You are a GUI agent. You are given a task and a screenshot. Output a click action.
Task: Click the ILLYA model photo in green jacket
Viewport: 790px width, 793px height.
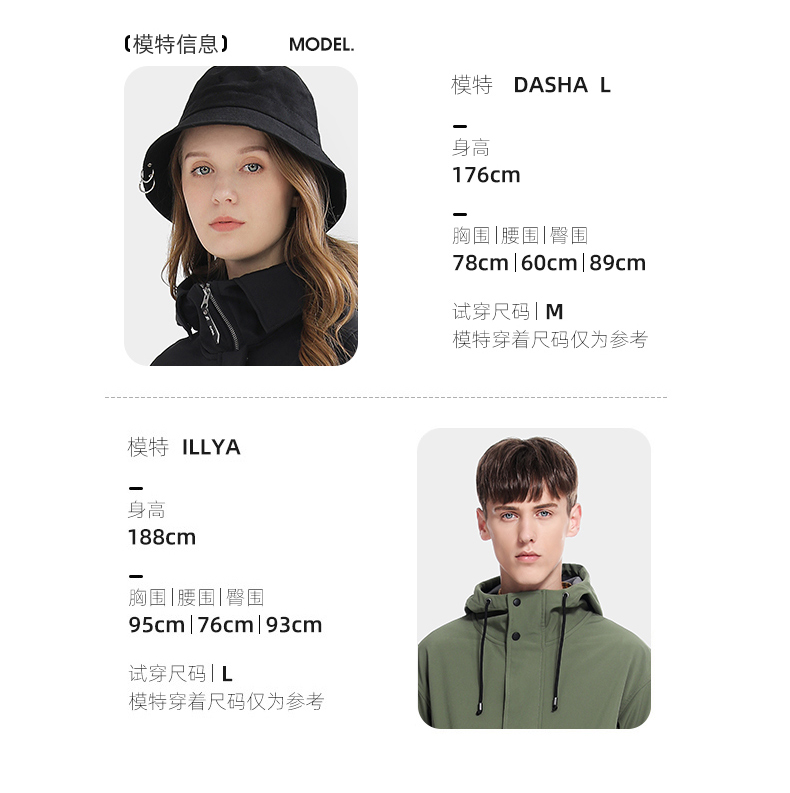tap(534, 579)
